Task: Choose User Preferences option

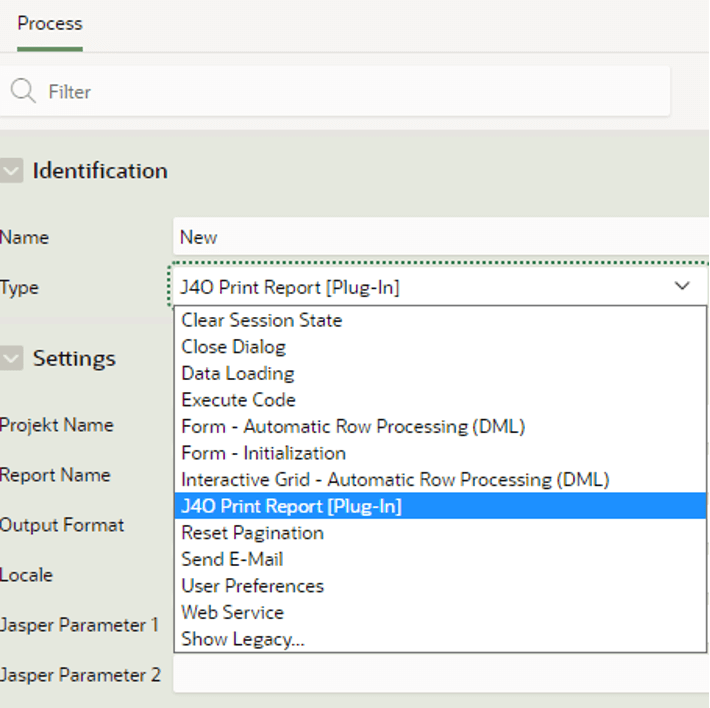Action: click(x=440, y=586)
